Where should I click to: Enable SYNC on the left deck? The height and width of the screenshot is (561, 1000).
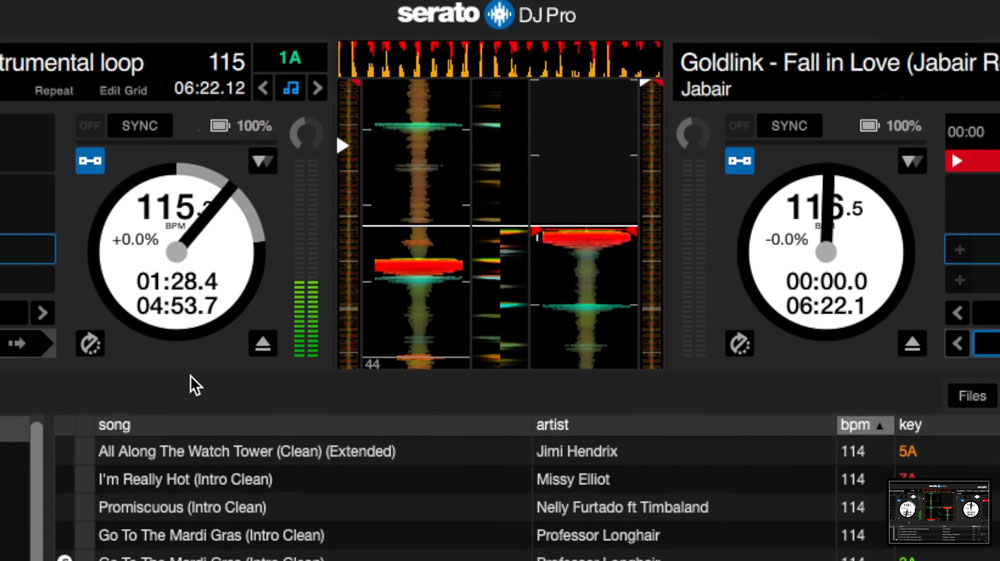point(140,126)
